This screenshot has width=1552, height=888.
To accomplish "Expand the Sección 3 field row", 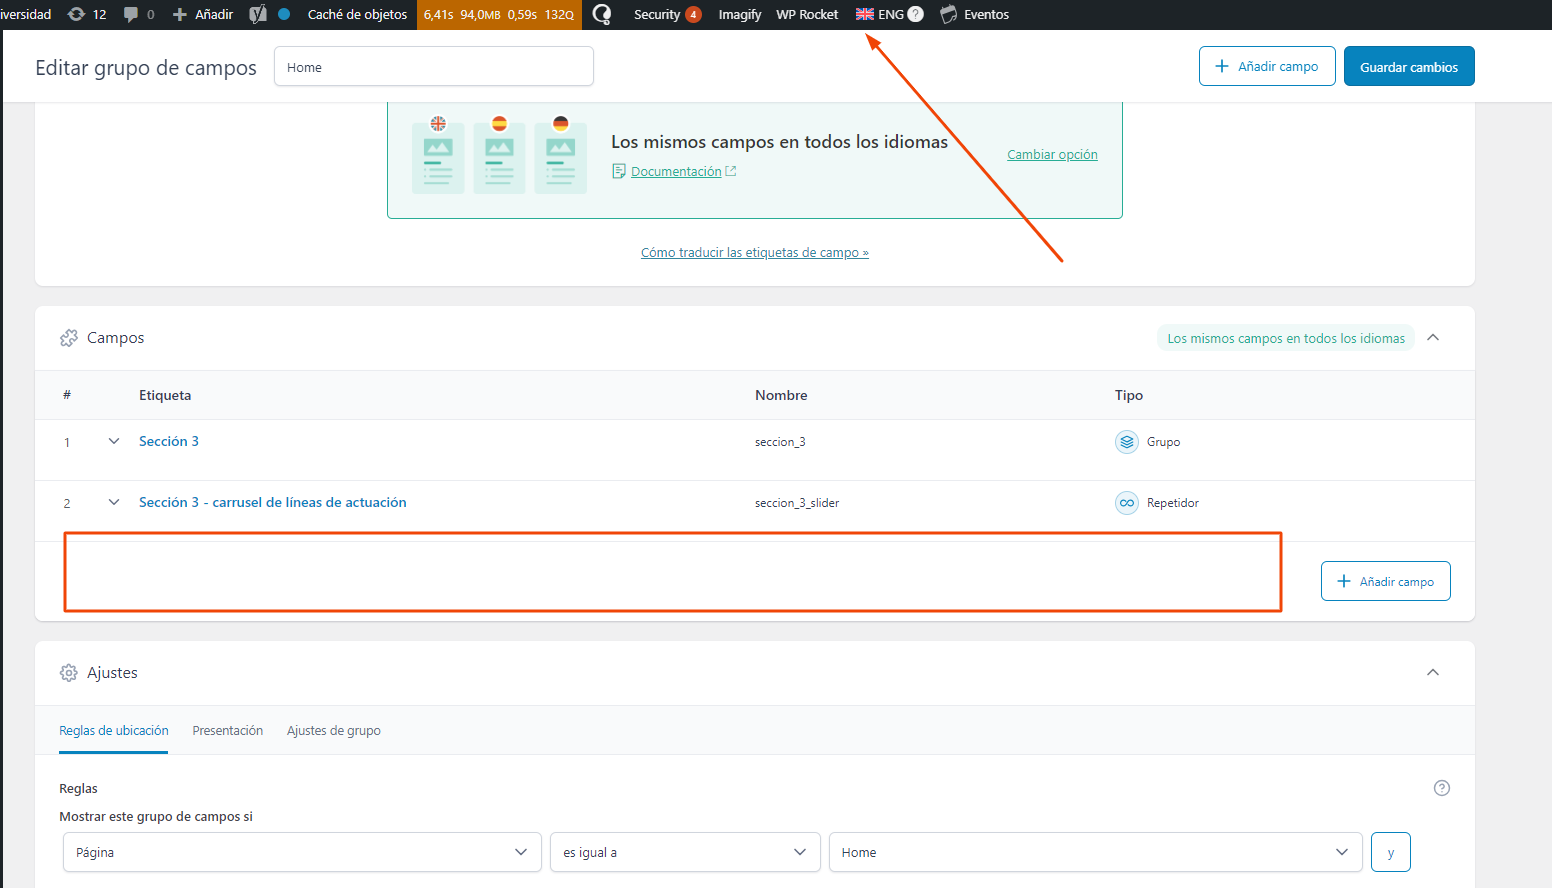I will click(x=114, y=441).
